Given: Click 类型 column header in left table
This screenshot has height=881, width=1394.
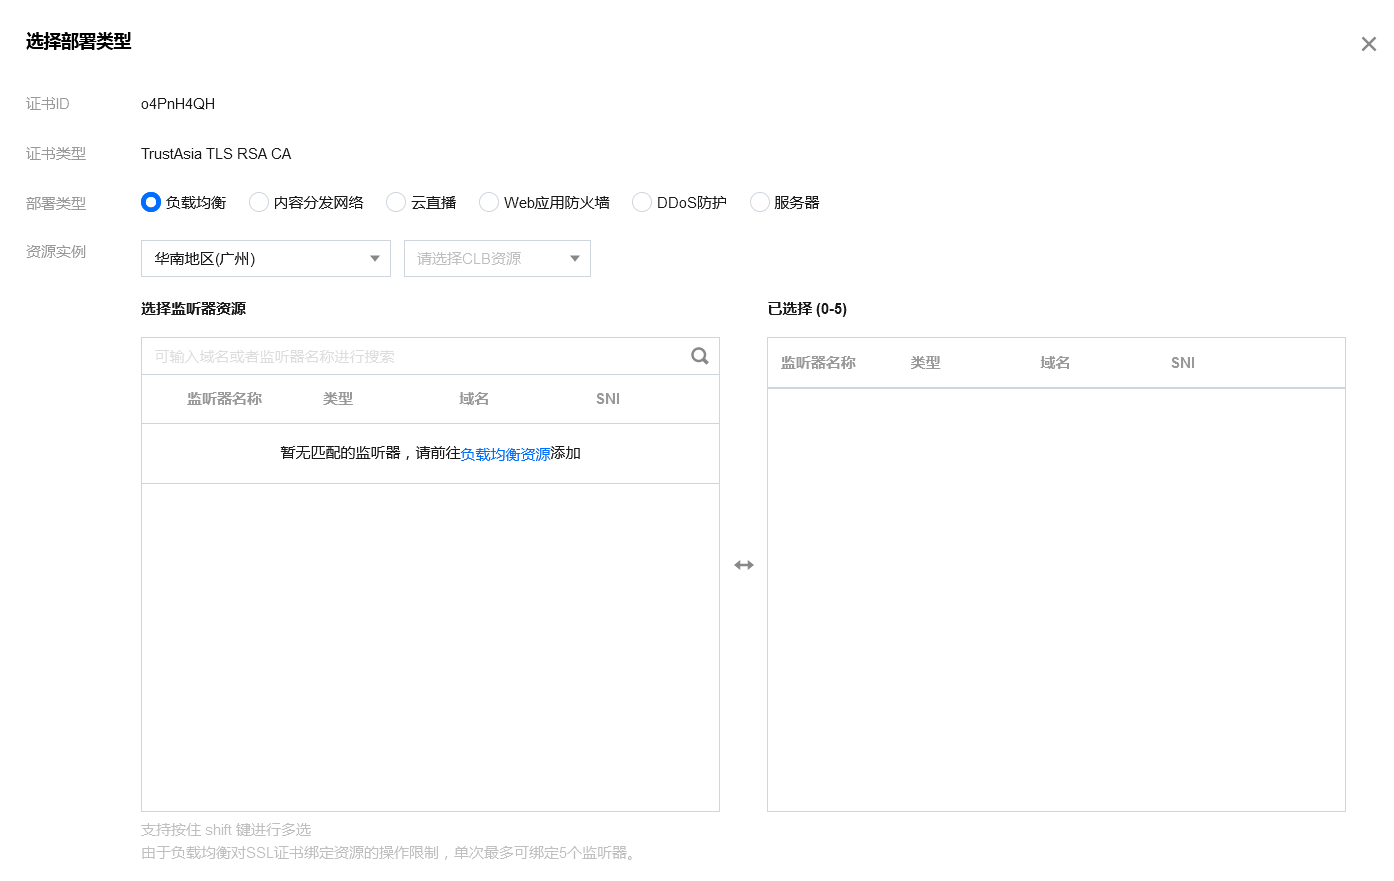Looking at the screenshot, I should coord(338,399).
